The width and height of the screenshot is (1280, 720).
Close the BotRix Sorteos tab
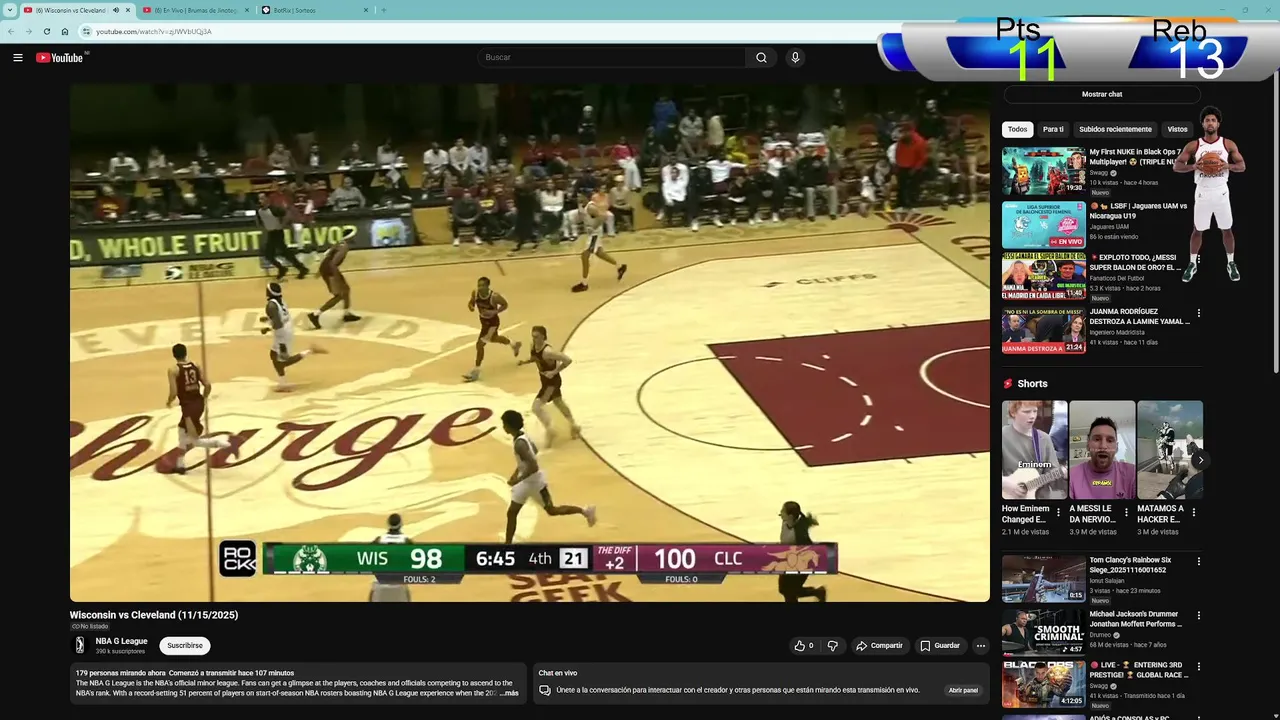[x=366, y=10]
